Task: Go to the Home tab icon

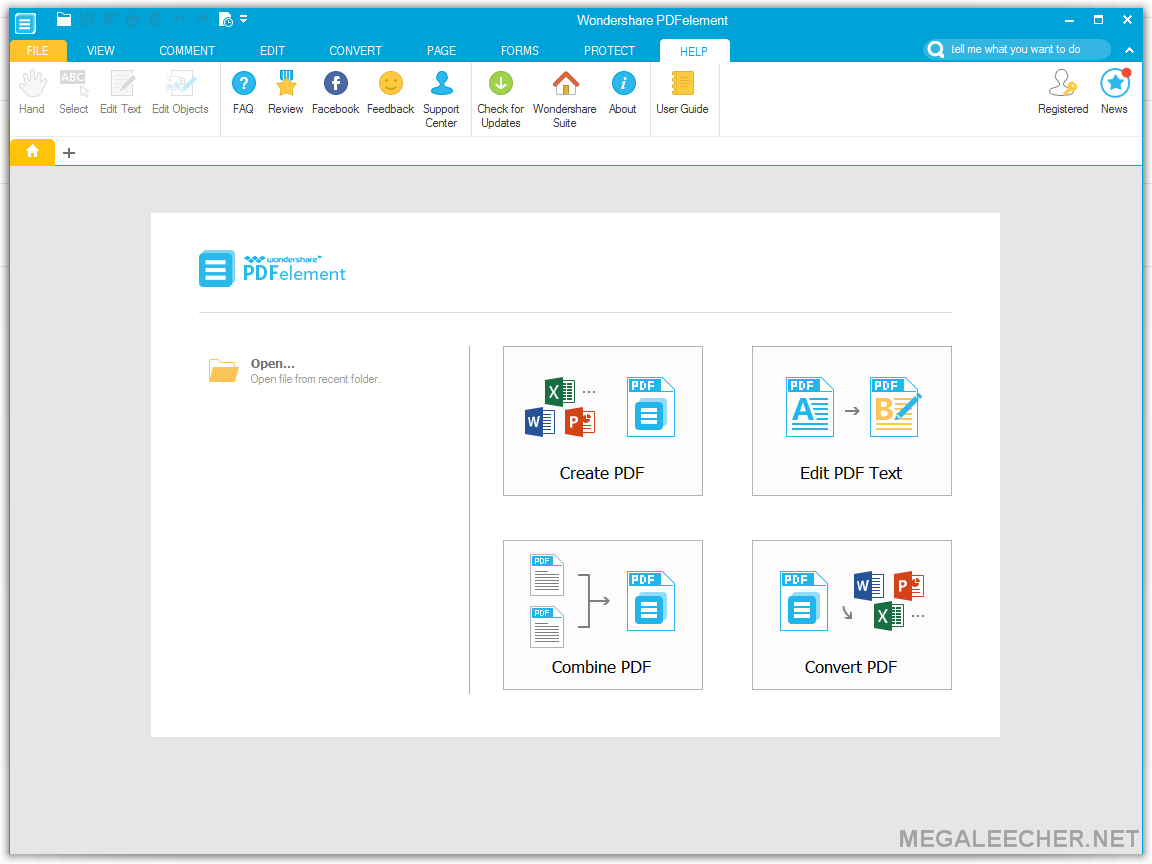Action: pyautogui.click(x=32, y=152)
